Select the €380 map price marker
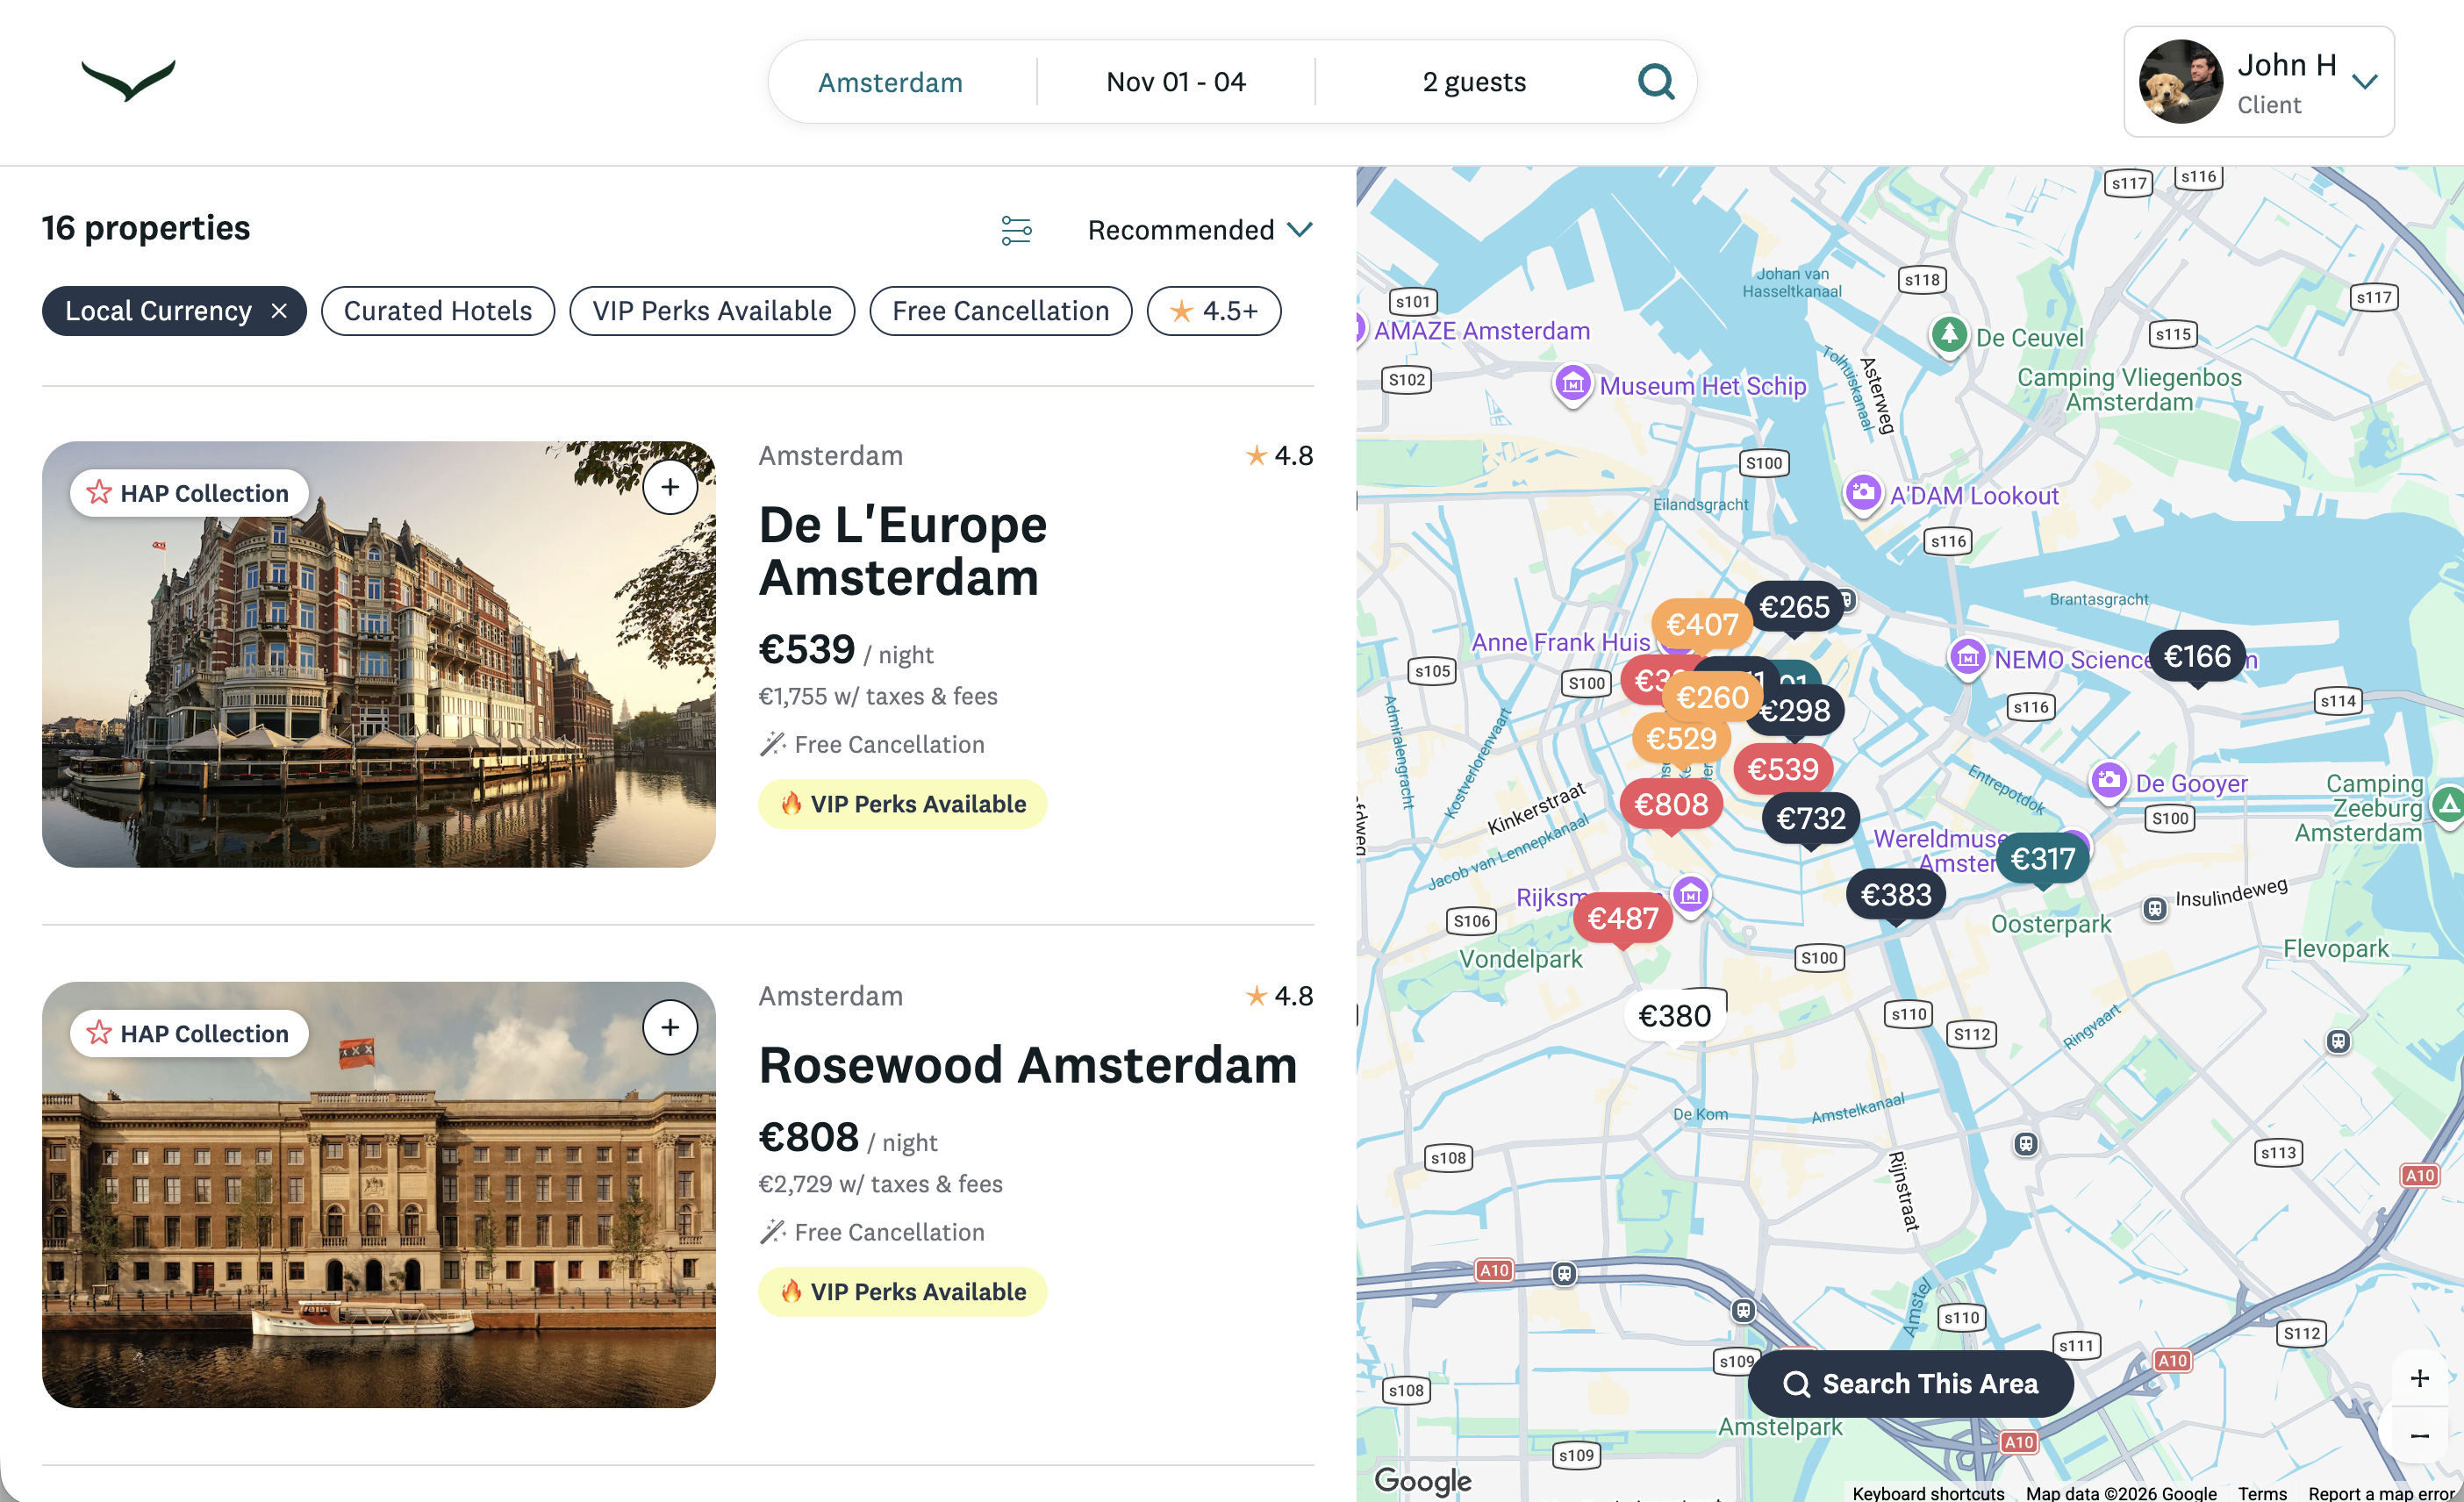2464x1502 pixels. (x=1675, y=1017)
